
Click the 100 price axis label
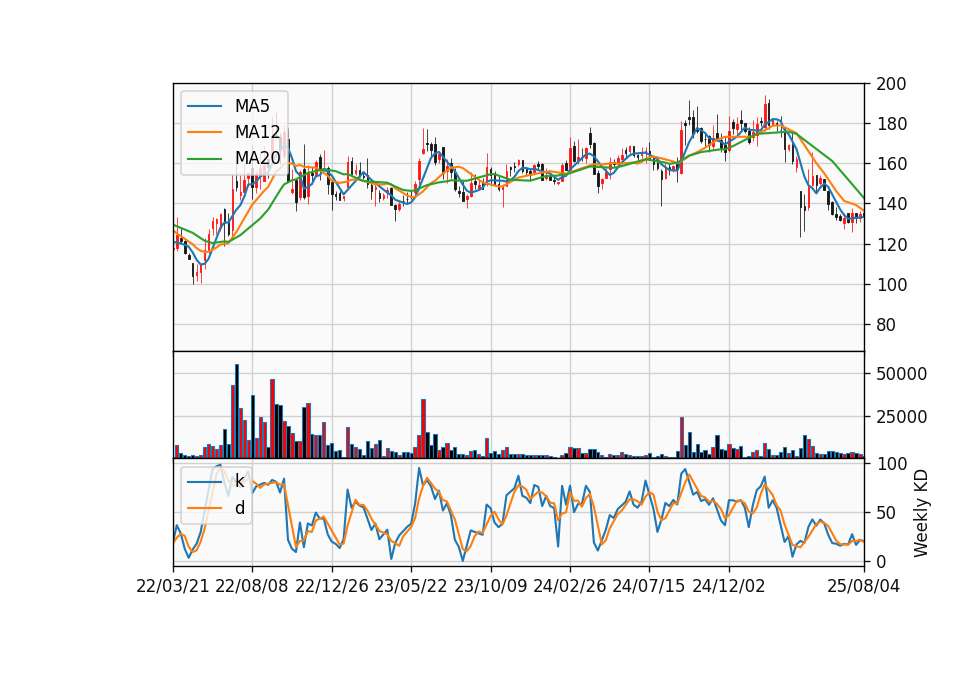coord(891,285)
